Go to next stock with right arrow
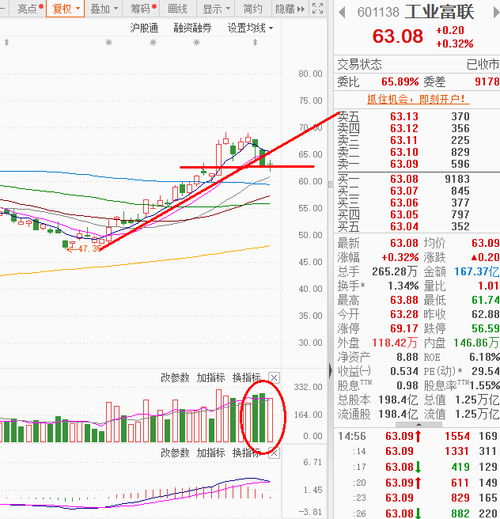The height and width of the screenshot is (519, 500). 496,13
